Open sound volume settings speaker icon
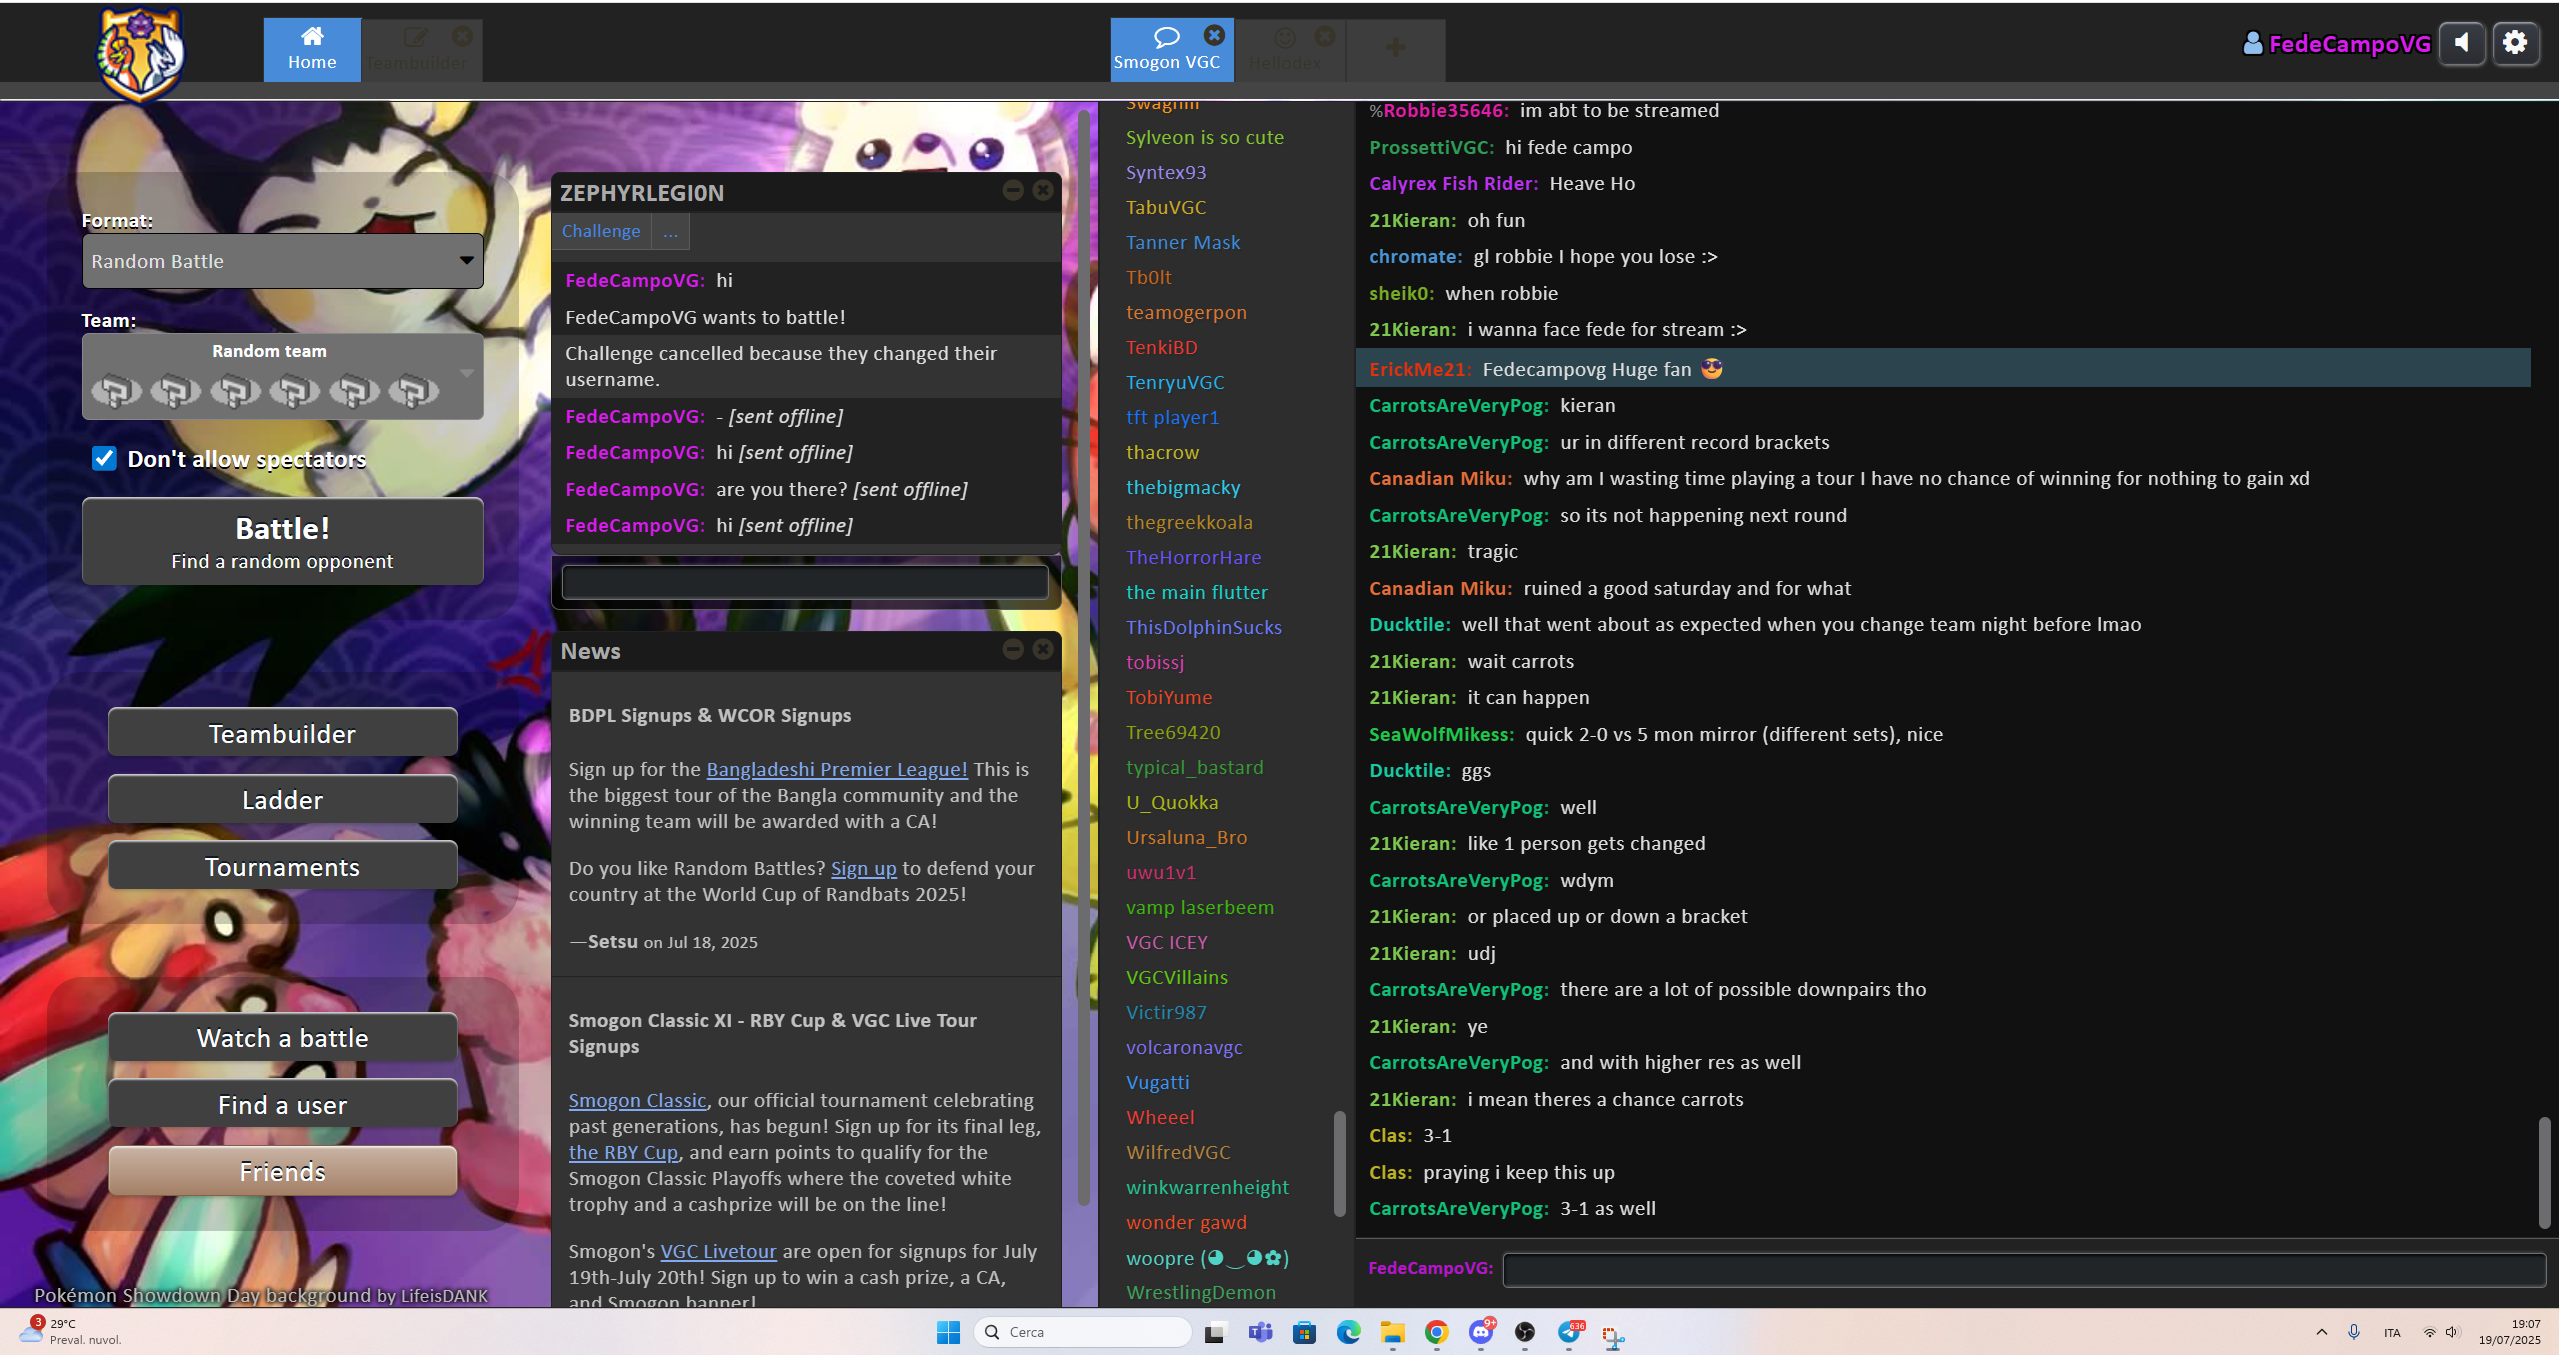This screenshot has width=2559, height=1355. [2462, 43]
